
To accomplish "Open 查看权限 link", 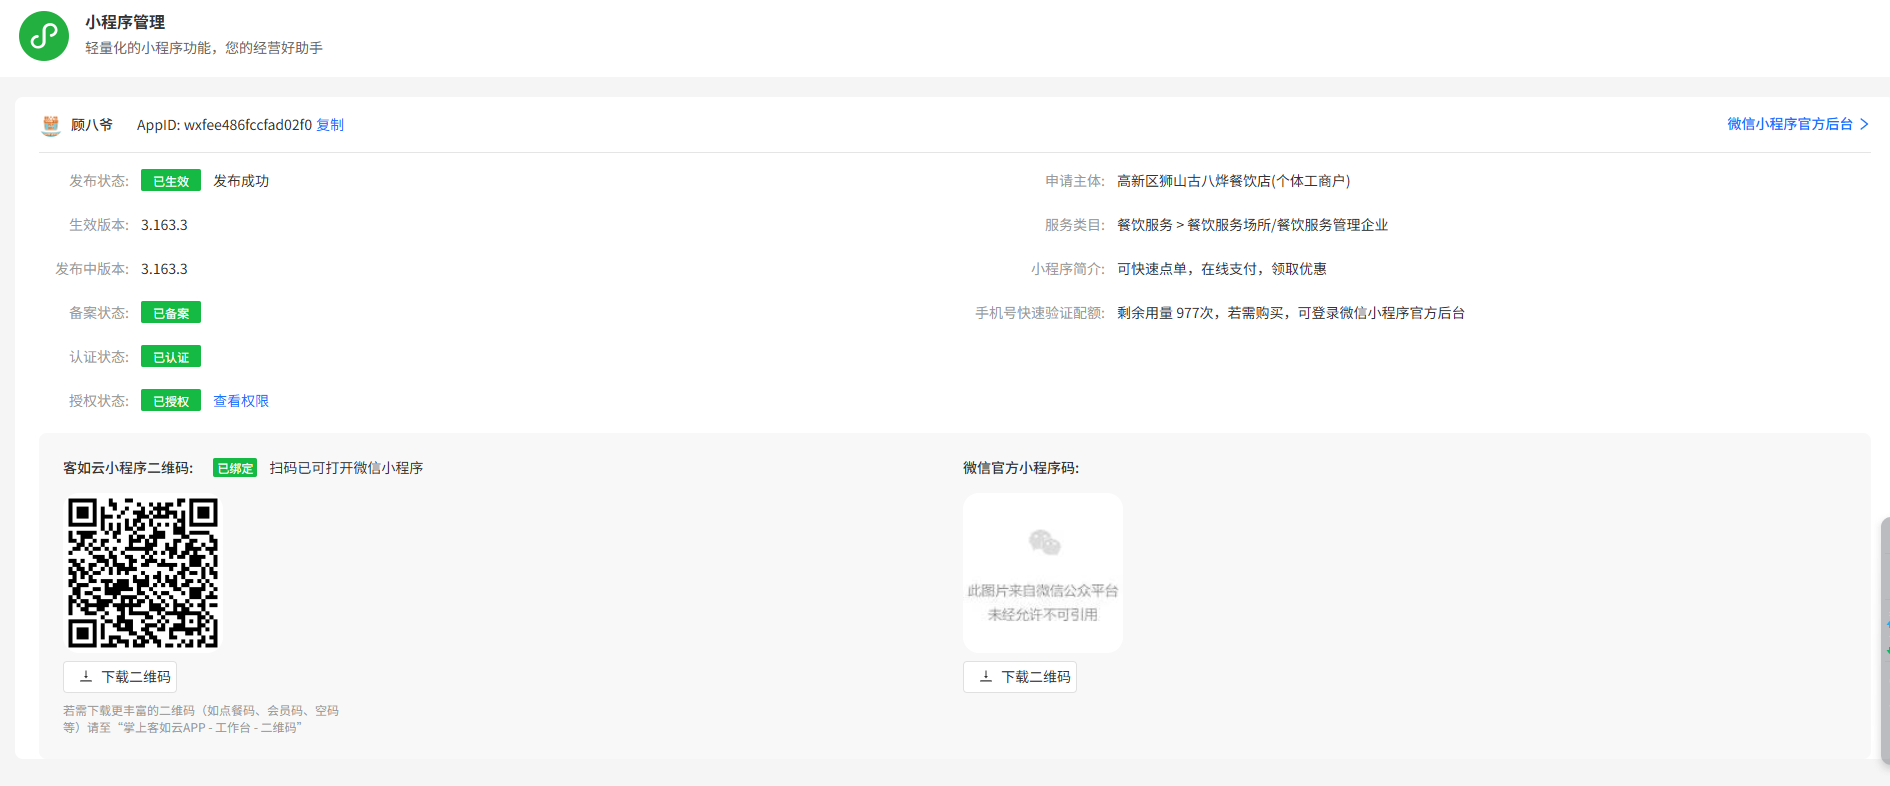I will [241, 401].
